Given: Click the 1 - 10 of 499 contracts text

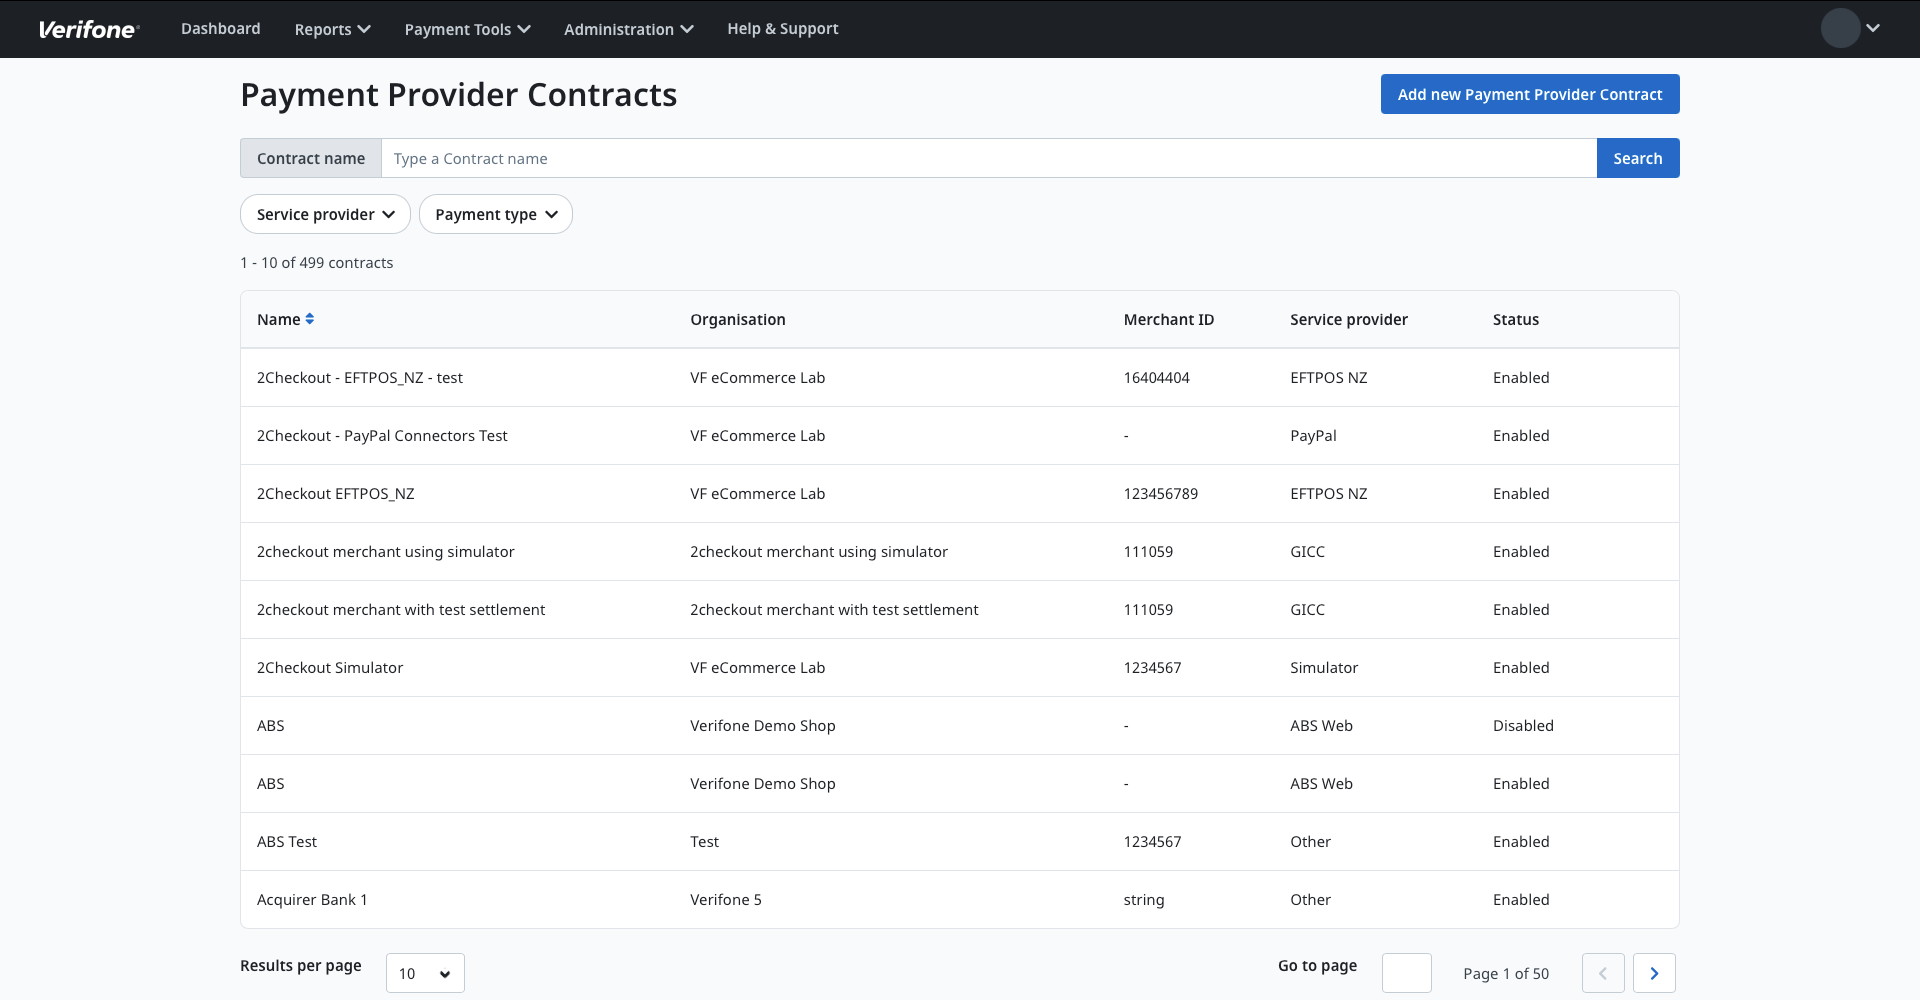Looking at the screenshot, I should click(316, 262).
